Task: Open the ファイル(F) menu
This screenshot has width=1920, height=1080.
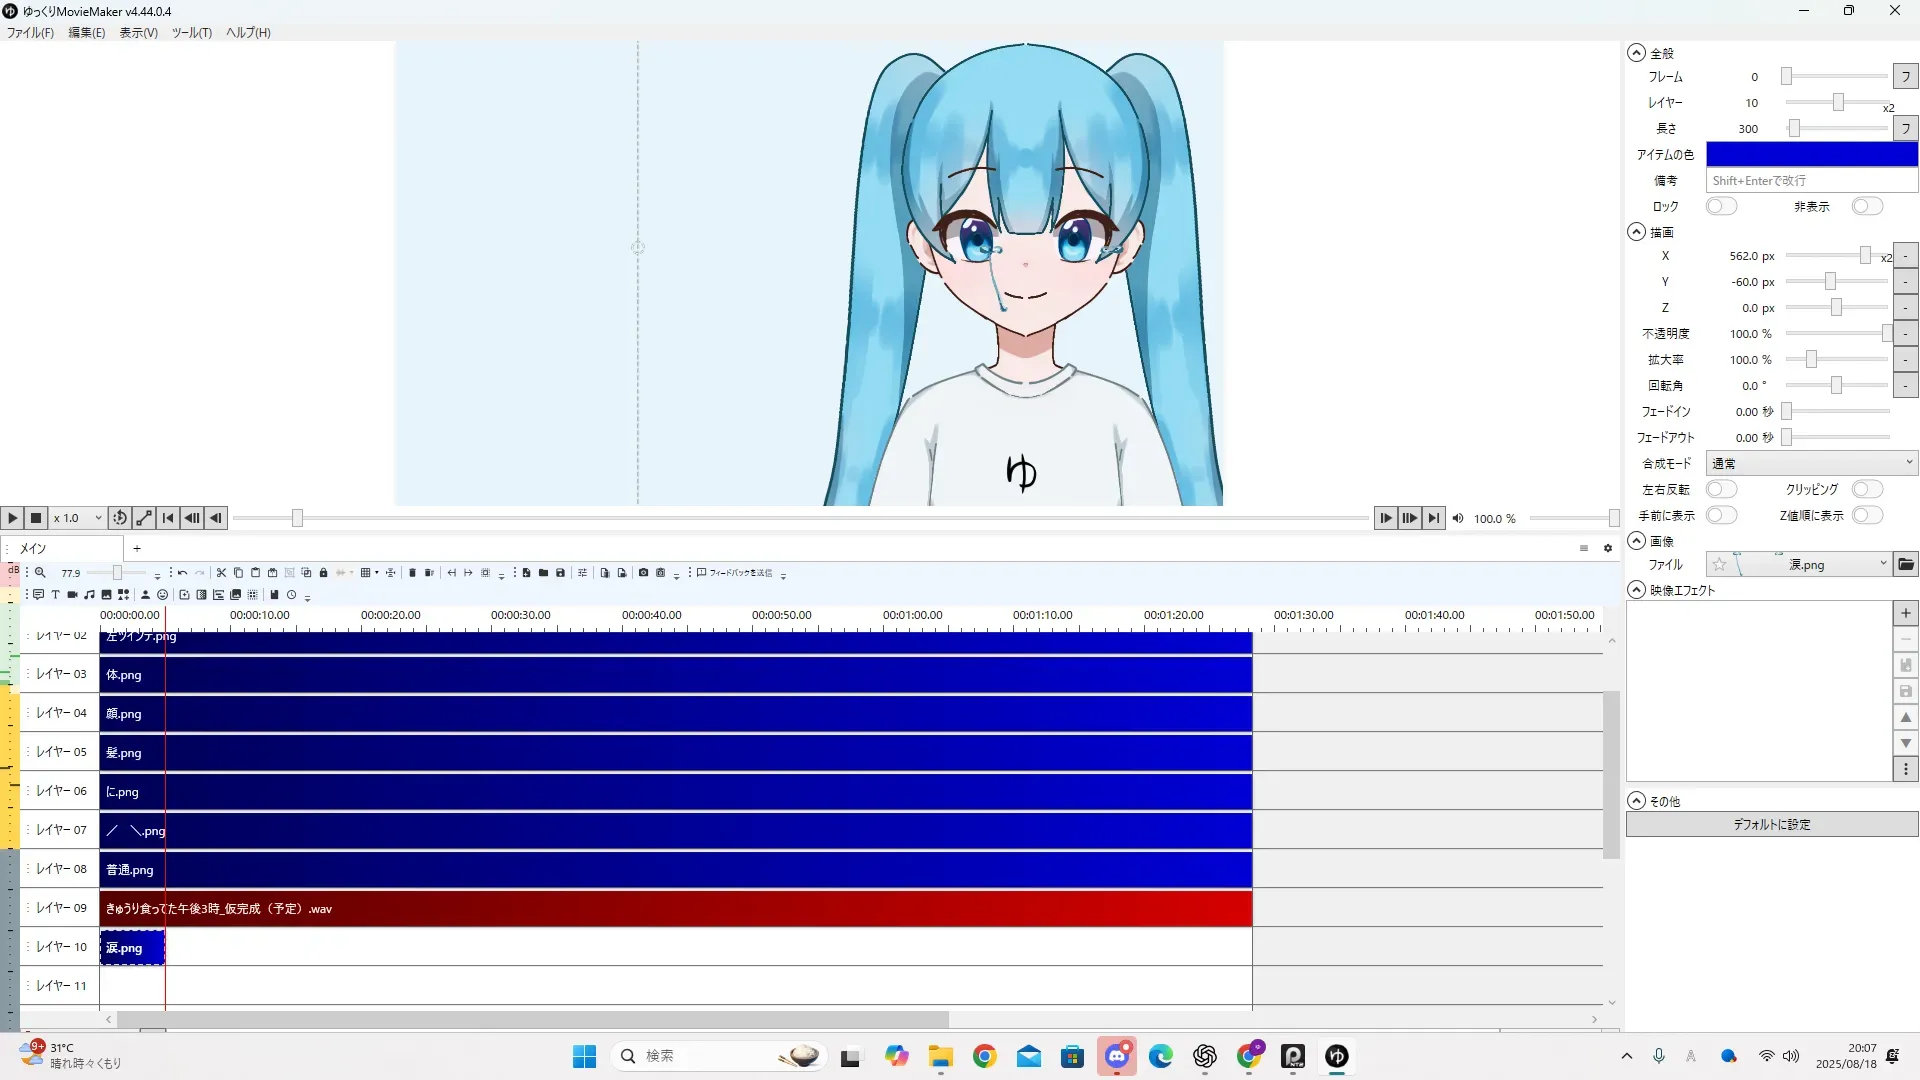Action: pos(30,33)
